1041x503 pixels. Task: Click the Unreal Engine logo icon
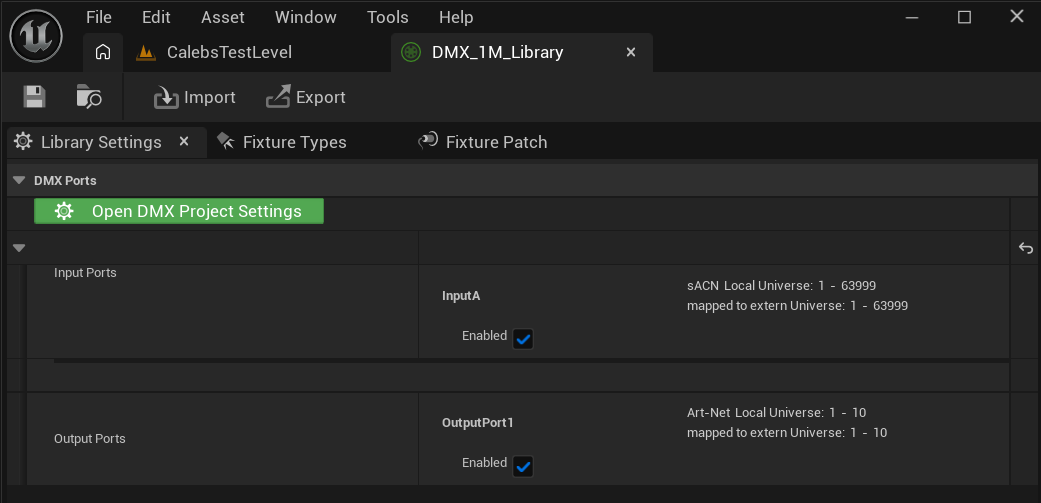(x=36, y=36)
